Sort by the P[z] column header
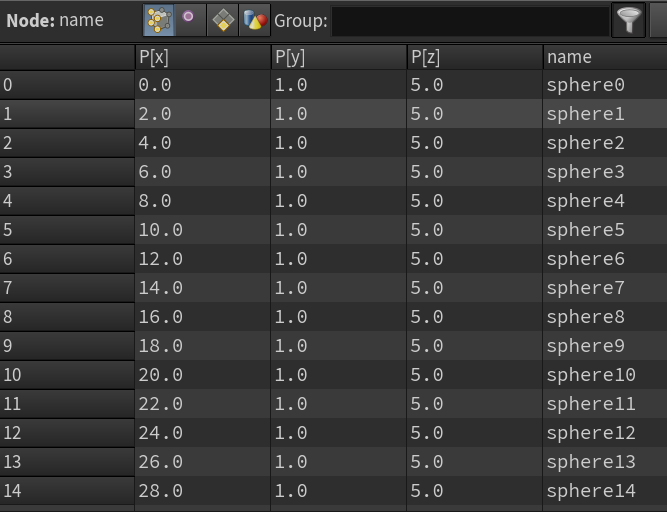Screen dimensions: 667x512 click(x=475, y=57)
